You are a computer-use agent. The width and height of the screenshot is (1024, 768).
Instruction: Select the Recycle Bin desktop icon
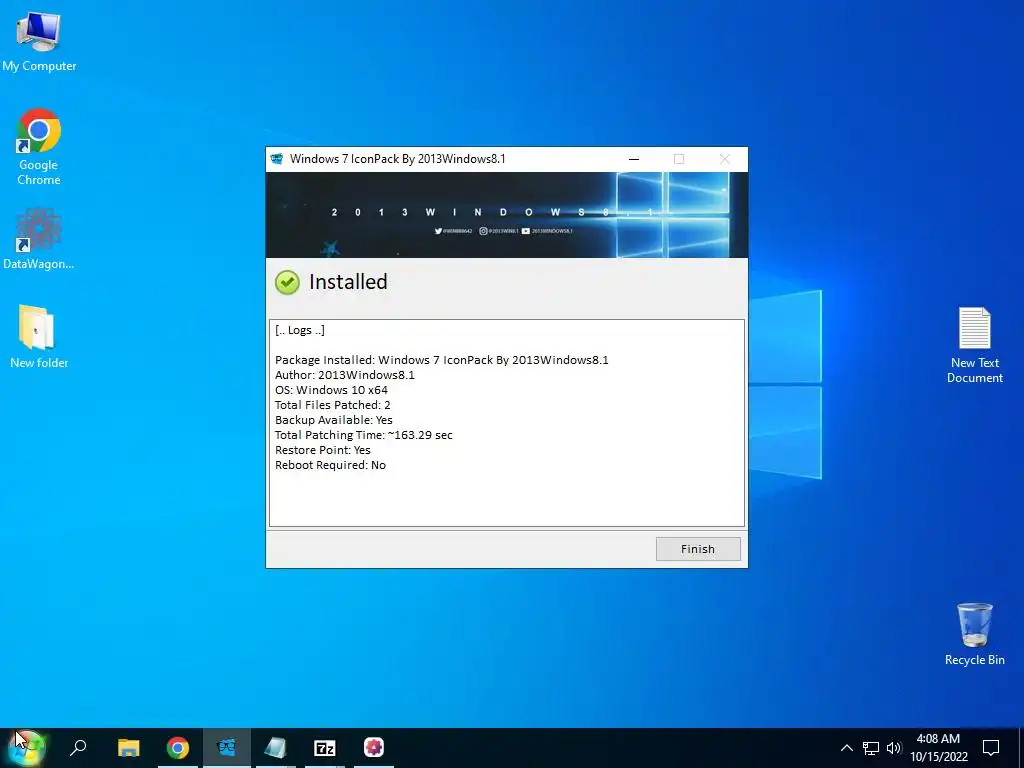pyautogui.click(x=974, y=634)
